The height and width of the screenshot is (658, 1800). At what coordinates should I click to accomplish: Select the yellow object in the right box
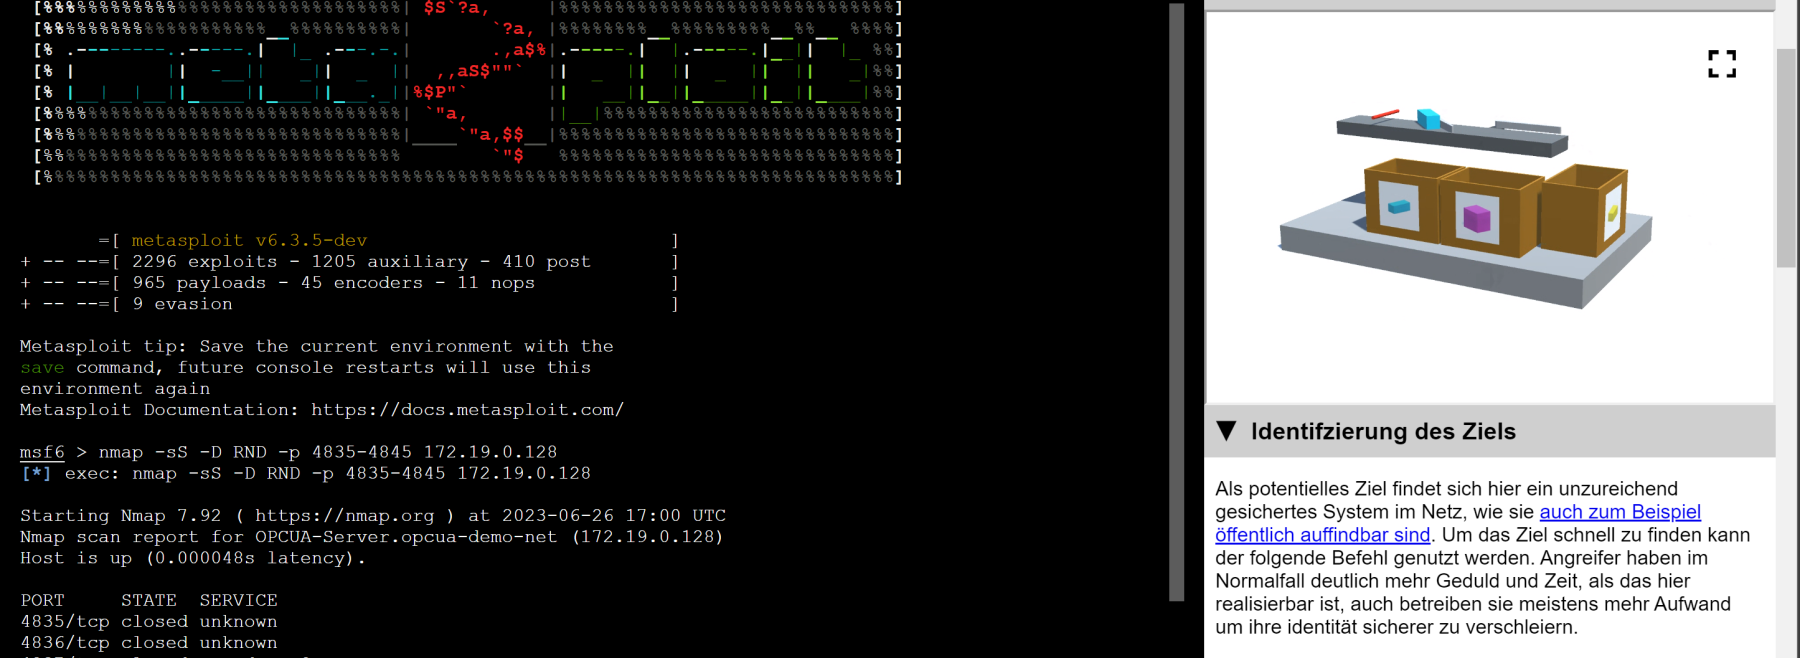click(x=1612, y=213)
